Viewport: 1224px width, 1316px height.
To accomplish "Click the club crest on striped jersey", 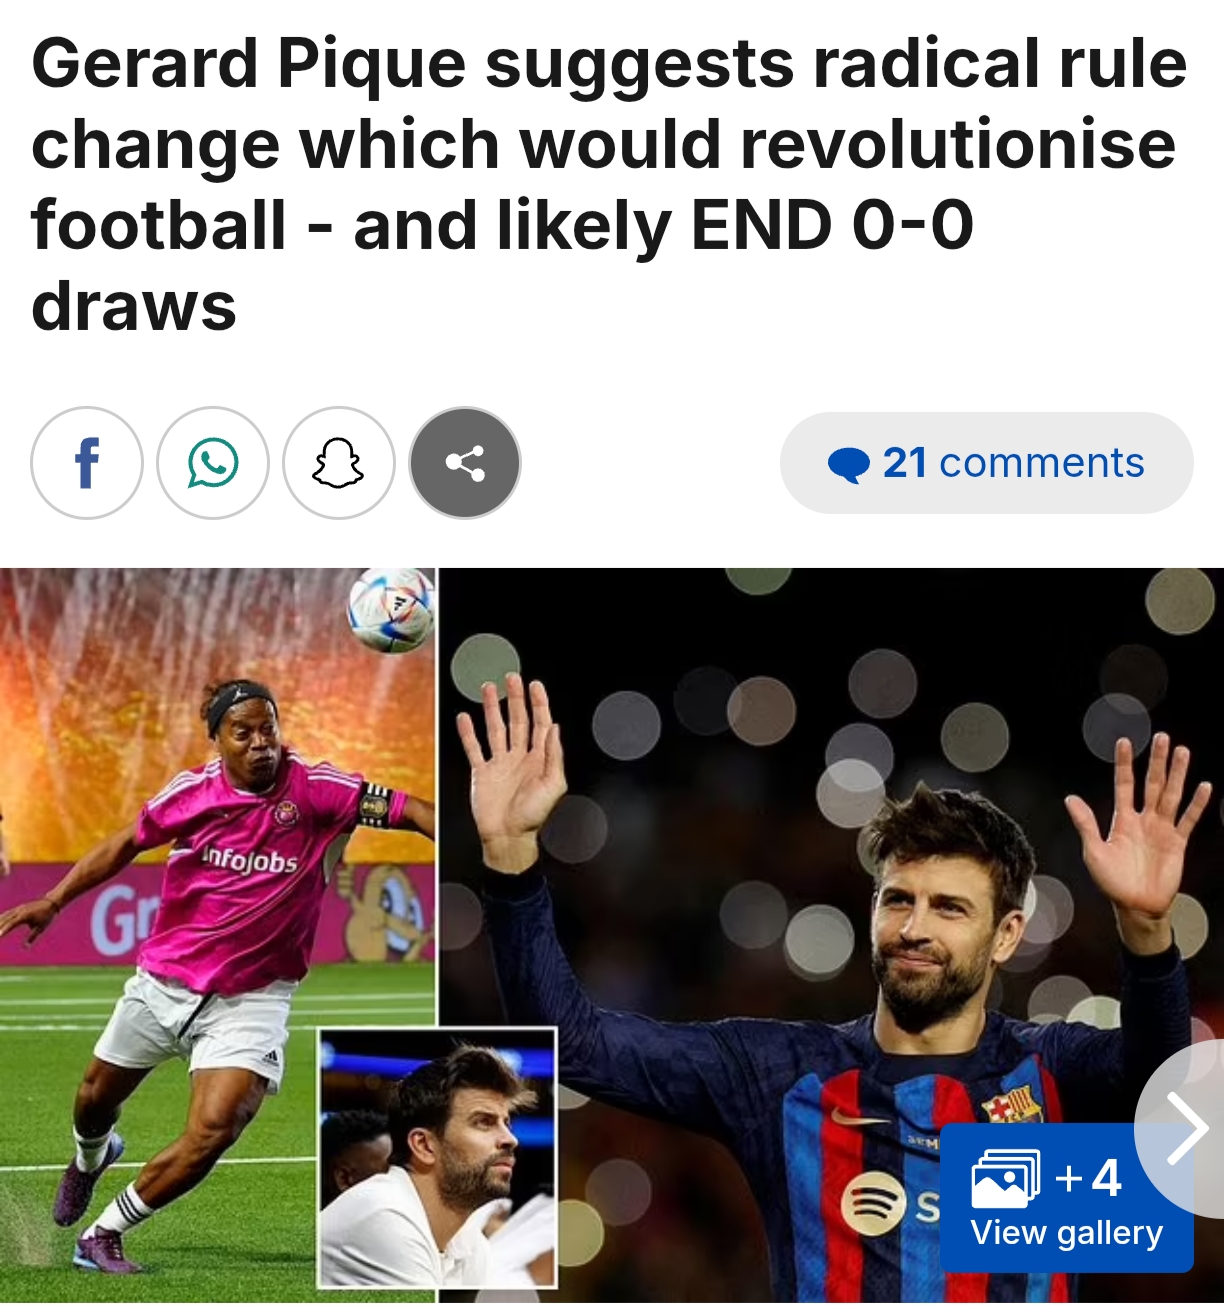I will [1012, 1106].
